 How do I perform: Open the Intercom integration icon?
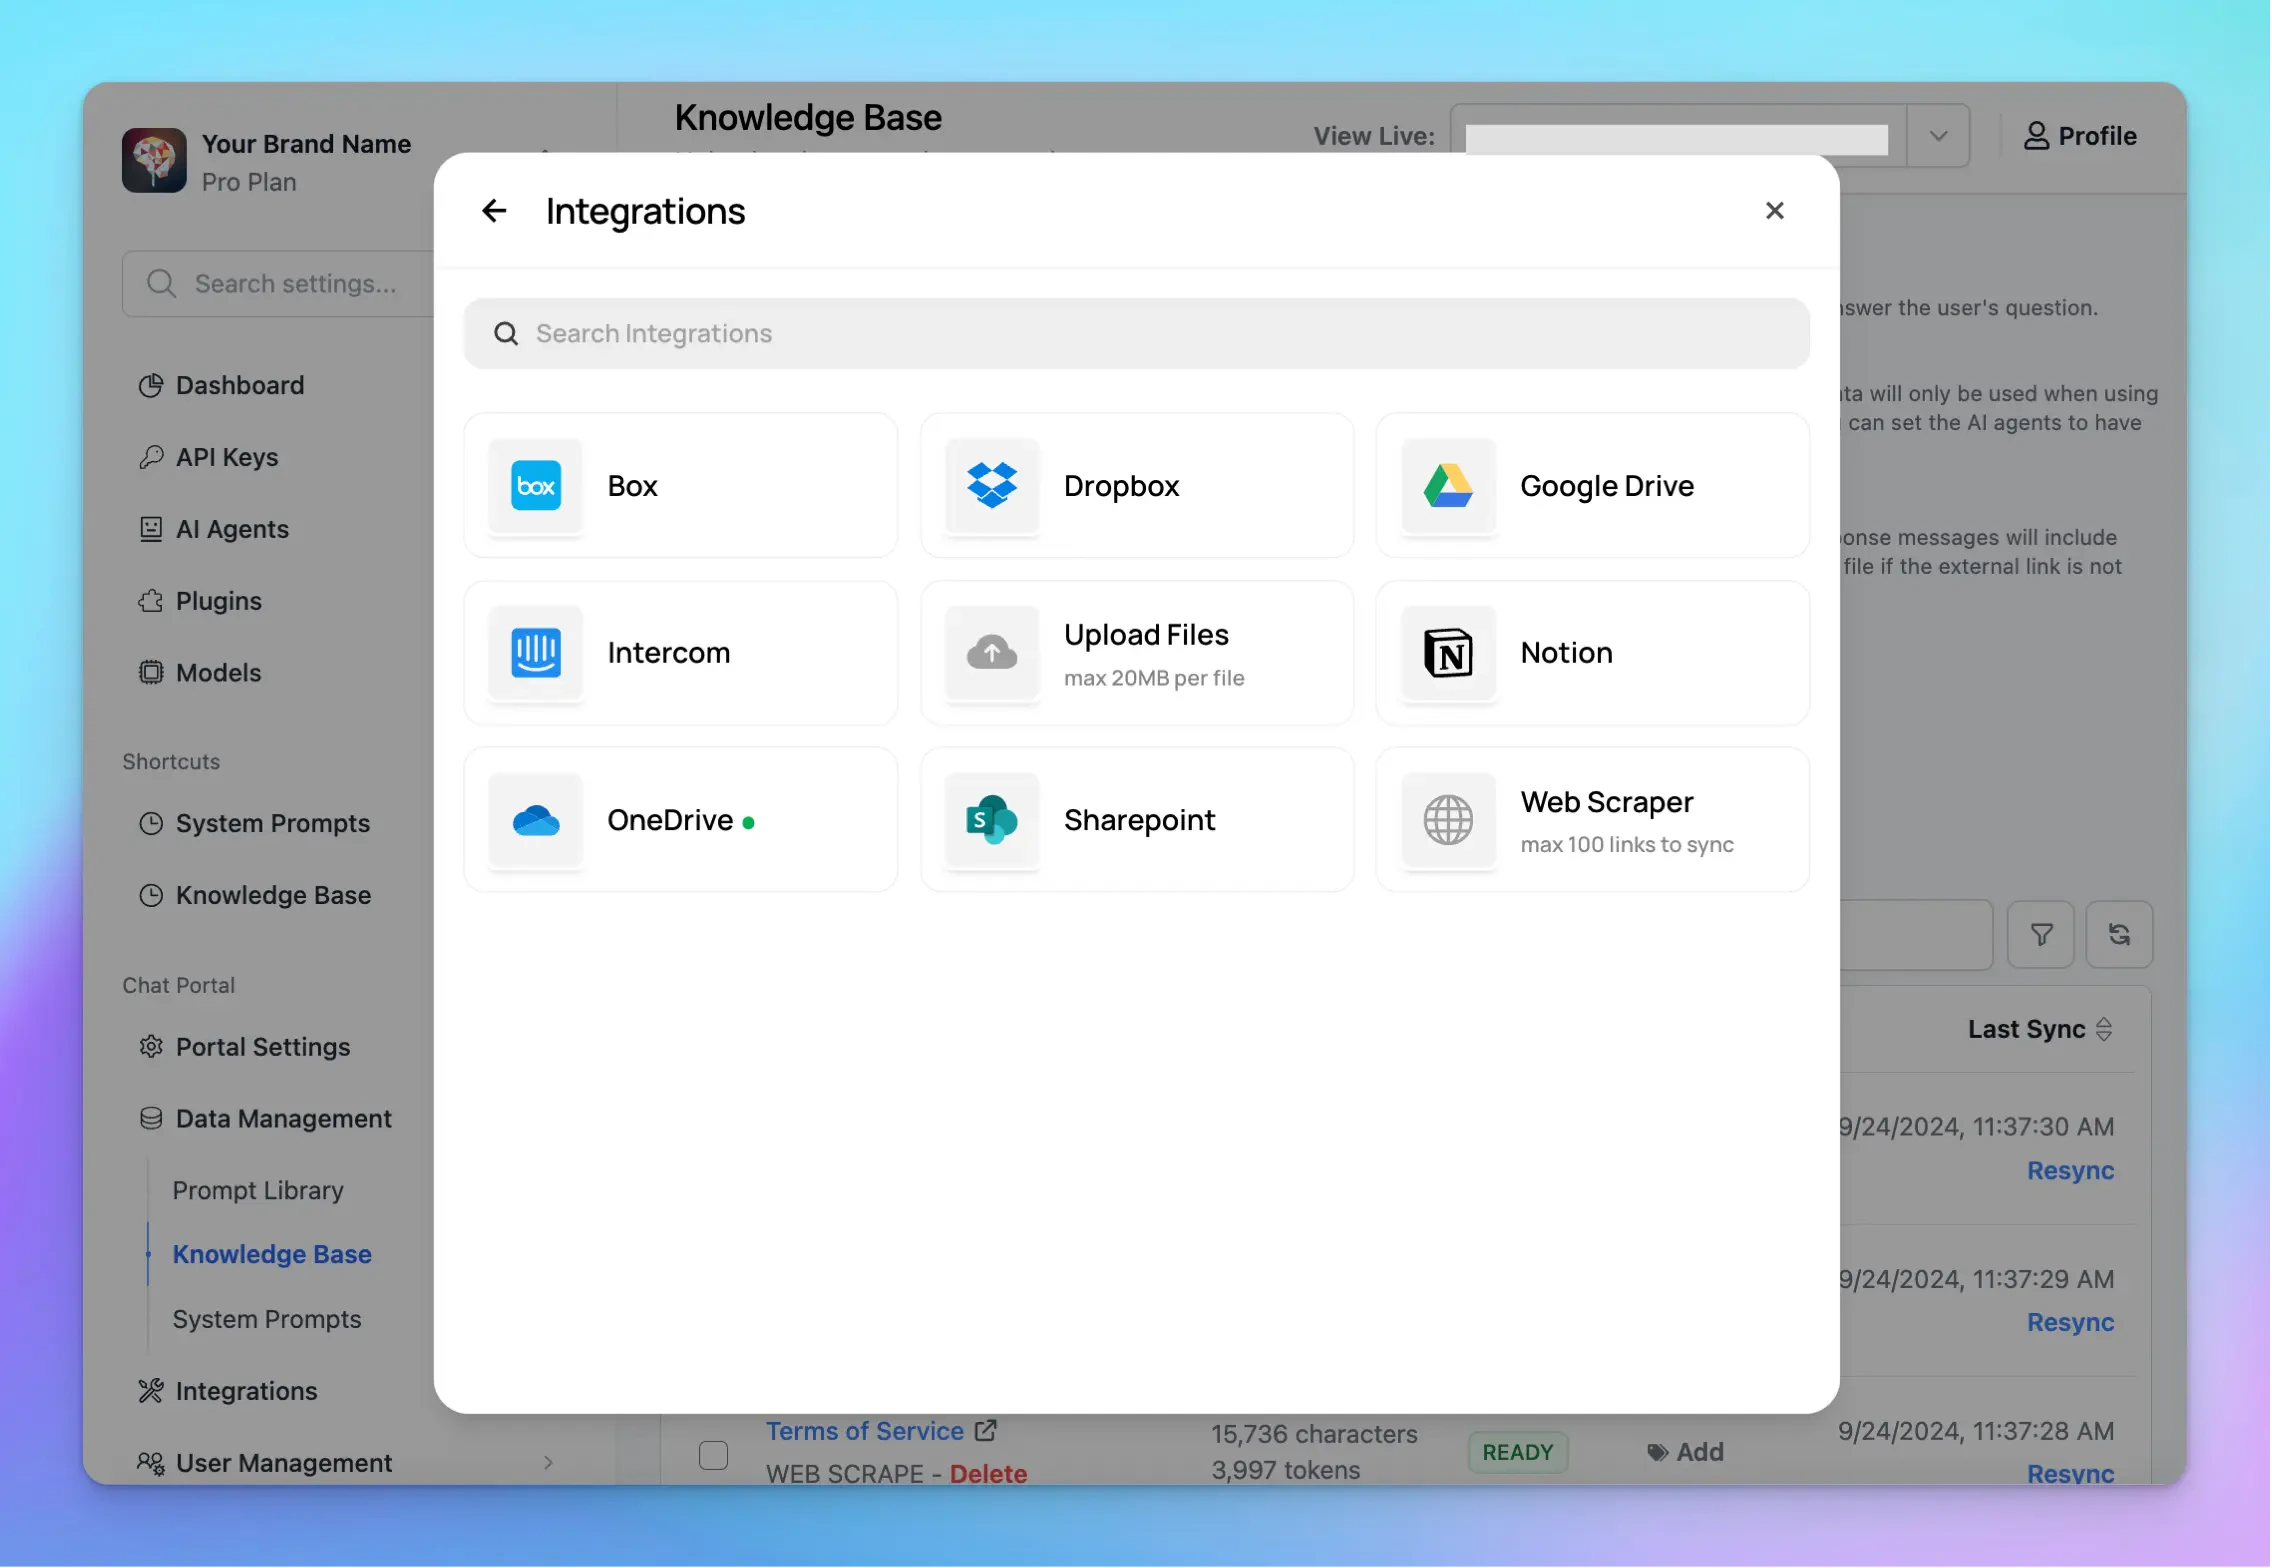[536, 653]
